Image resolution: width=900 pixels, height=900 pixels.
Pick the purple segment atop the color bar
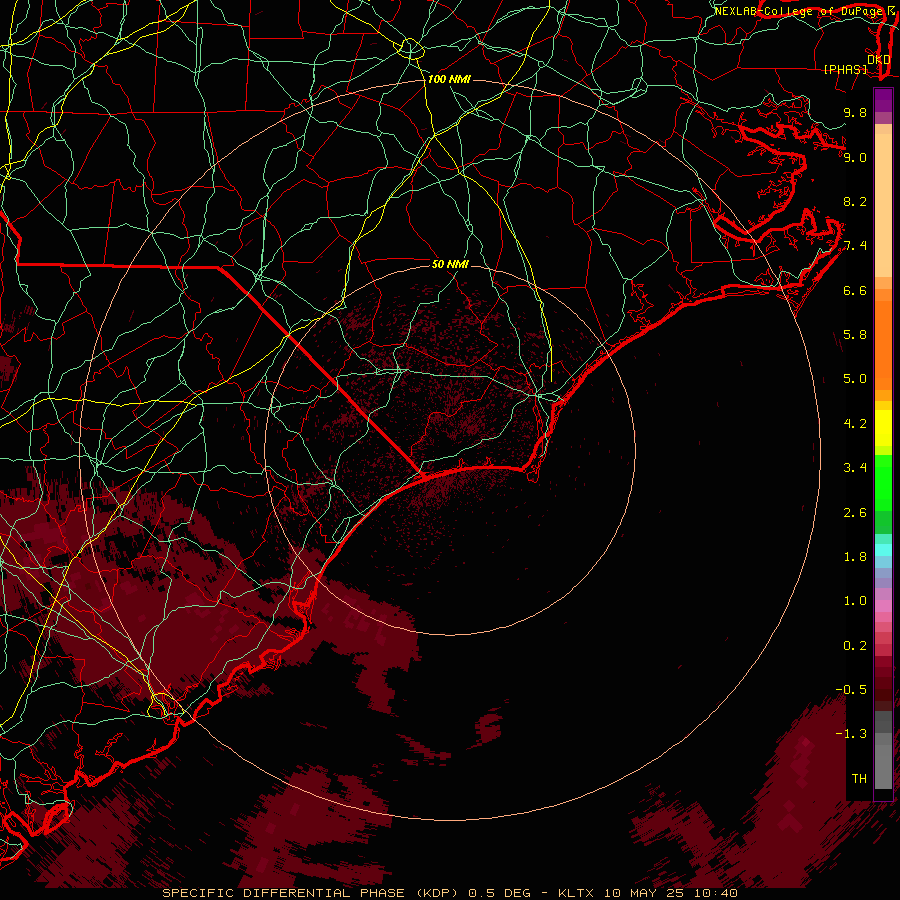click(883, 100)
